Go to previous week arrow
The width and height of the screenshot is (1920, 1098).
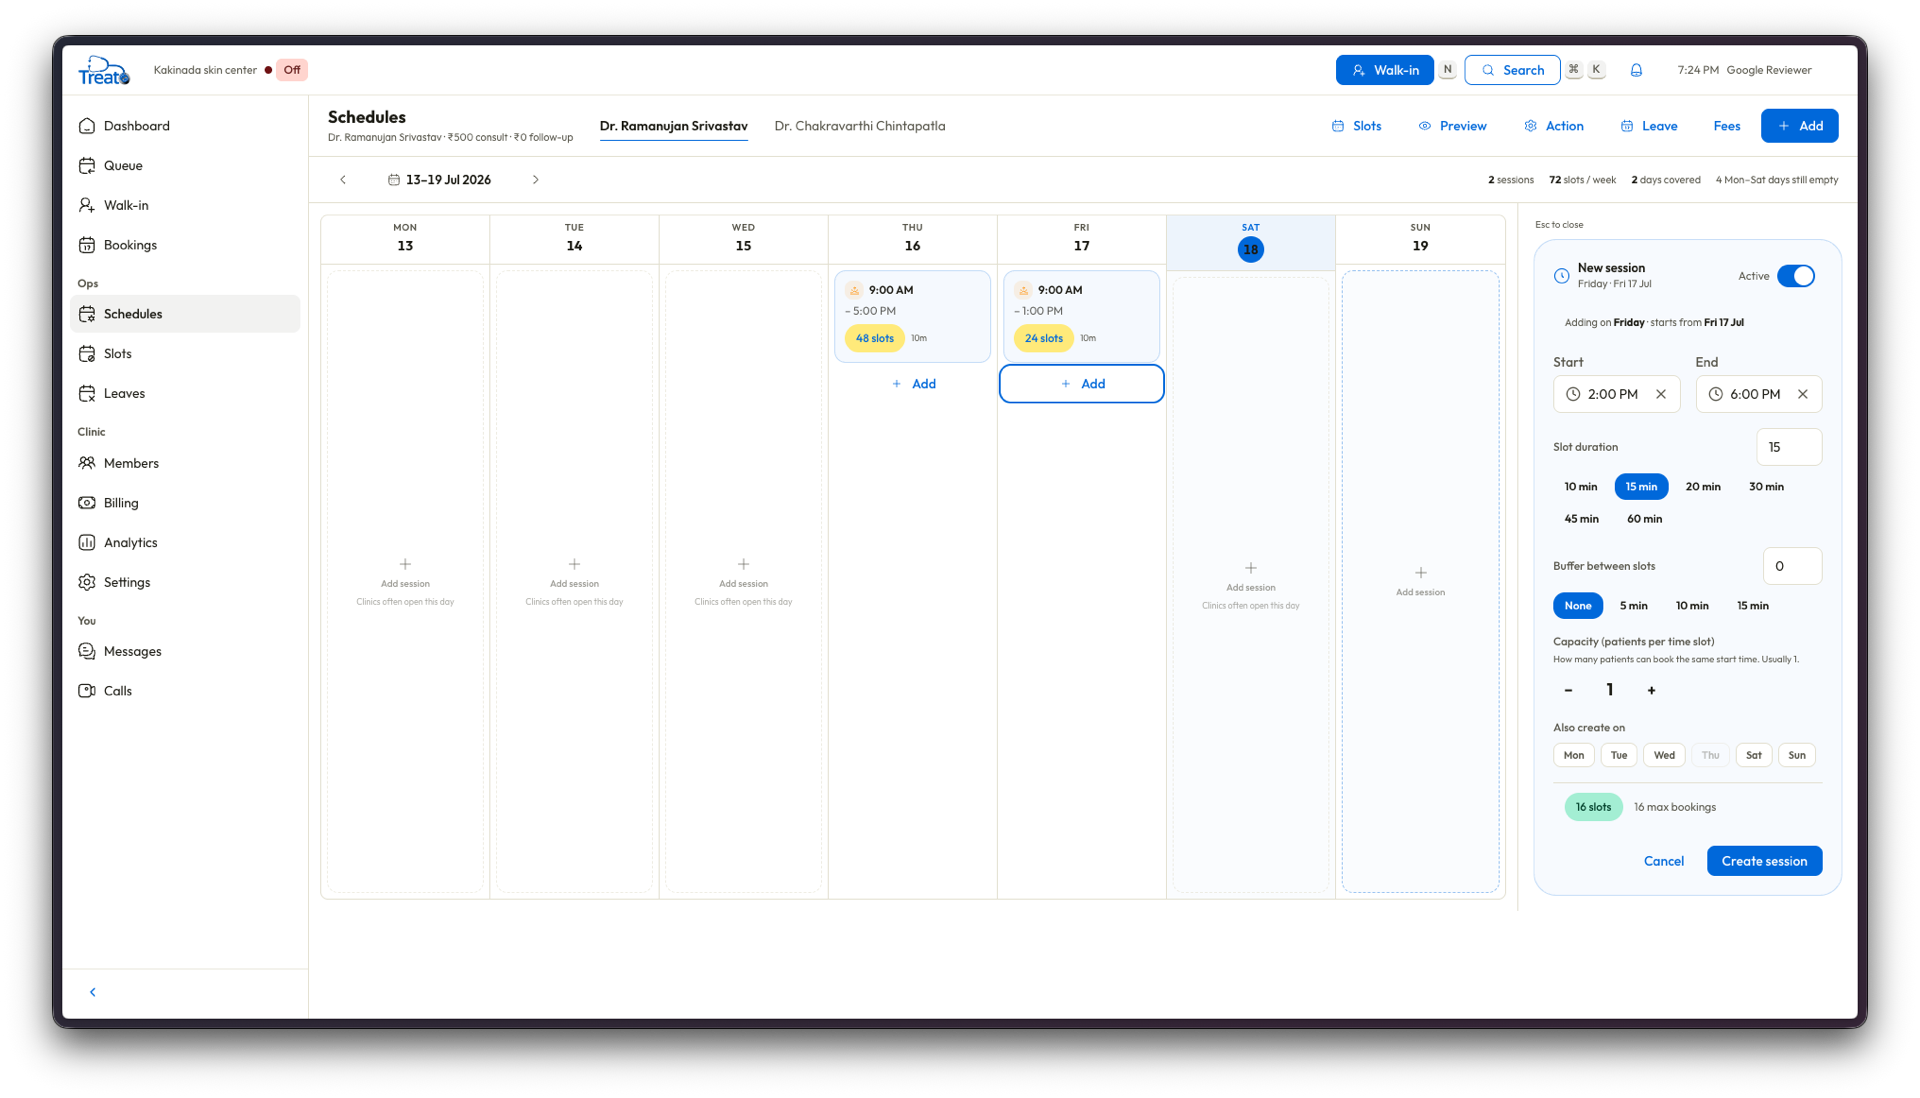pyautogui.click(x=343, y=180)
